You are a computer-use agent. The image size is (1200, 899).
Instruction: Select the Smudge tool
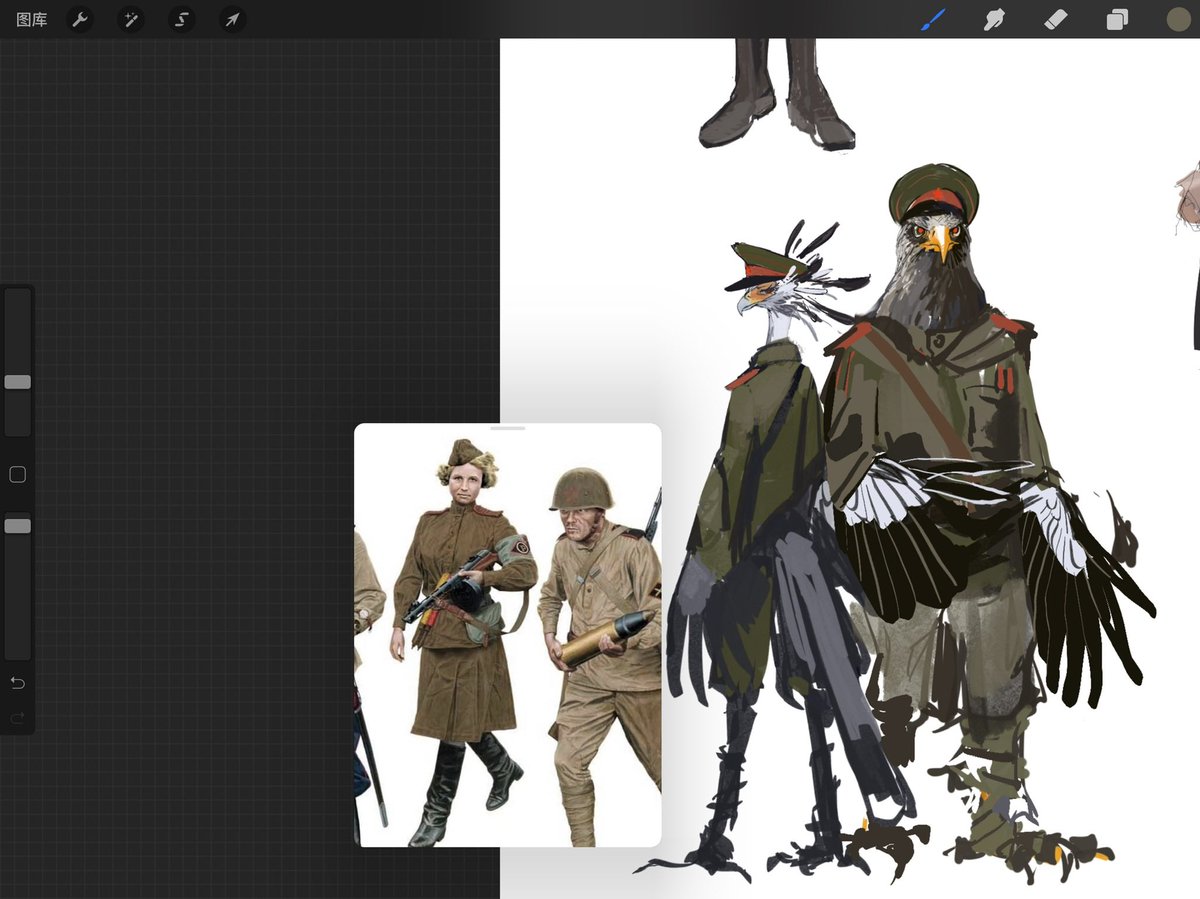pyautogui.click(x=994, y=19)
